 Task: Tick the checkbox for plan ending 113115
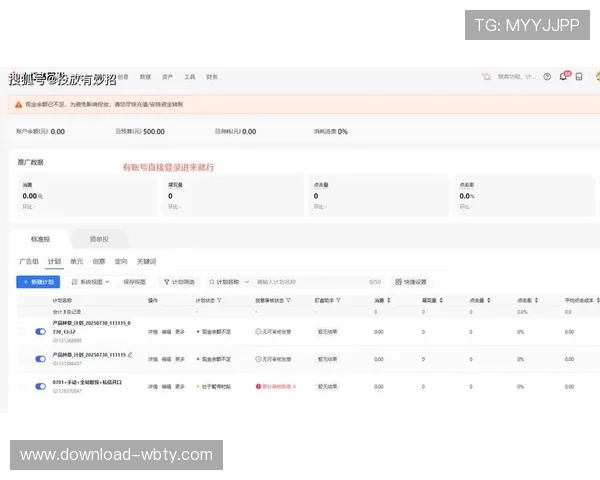pyautogui.click(x=23, y=359)
